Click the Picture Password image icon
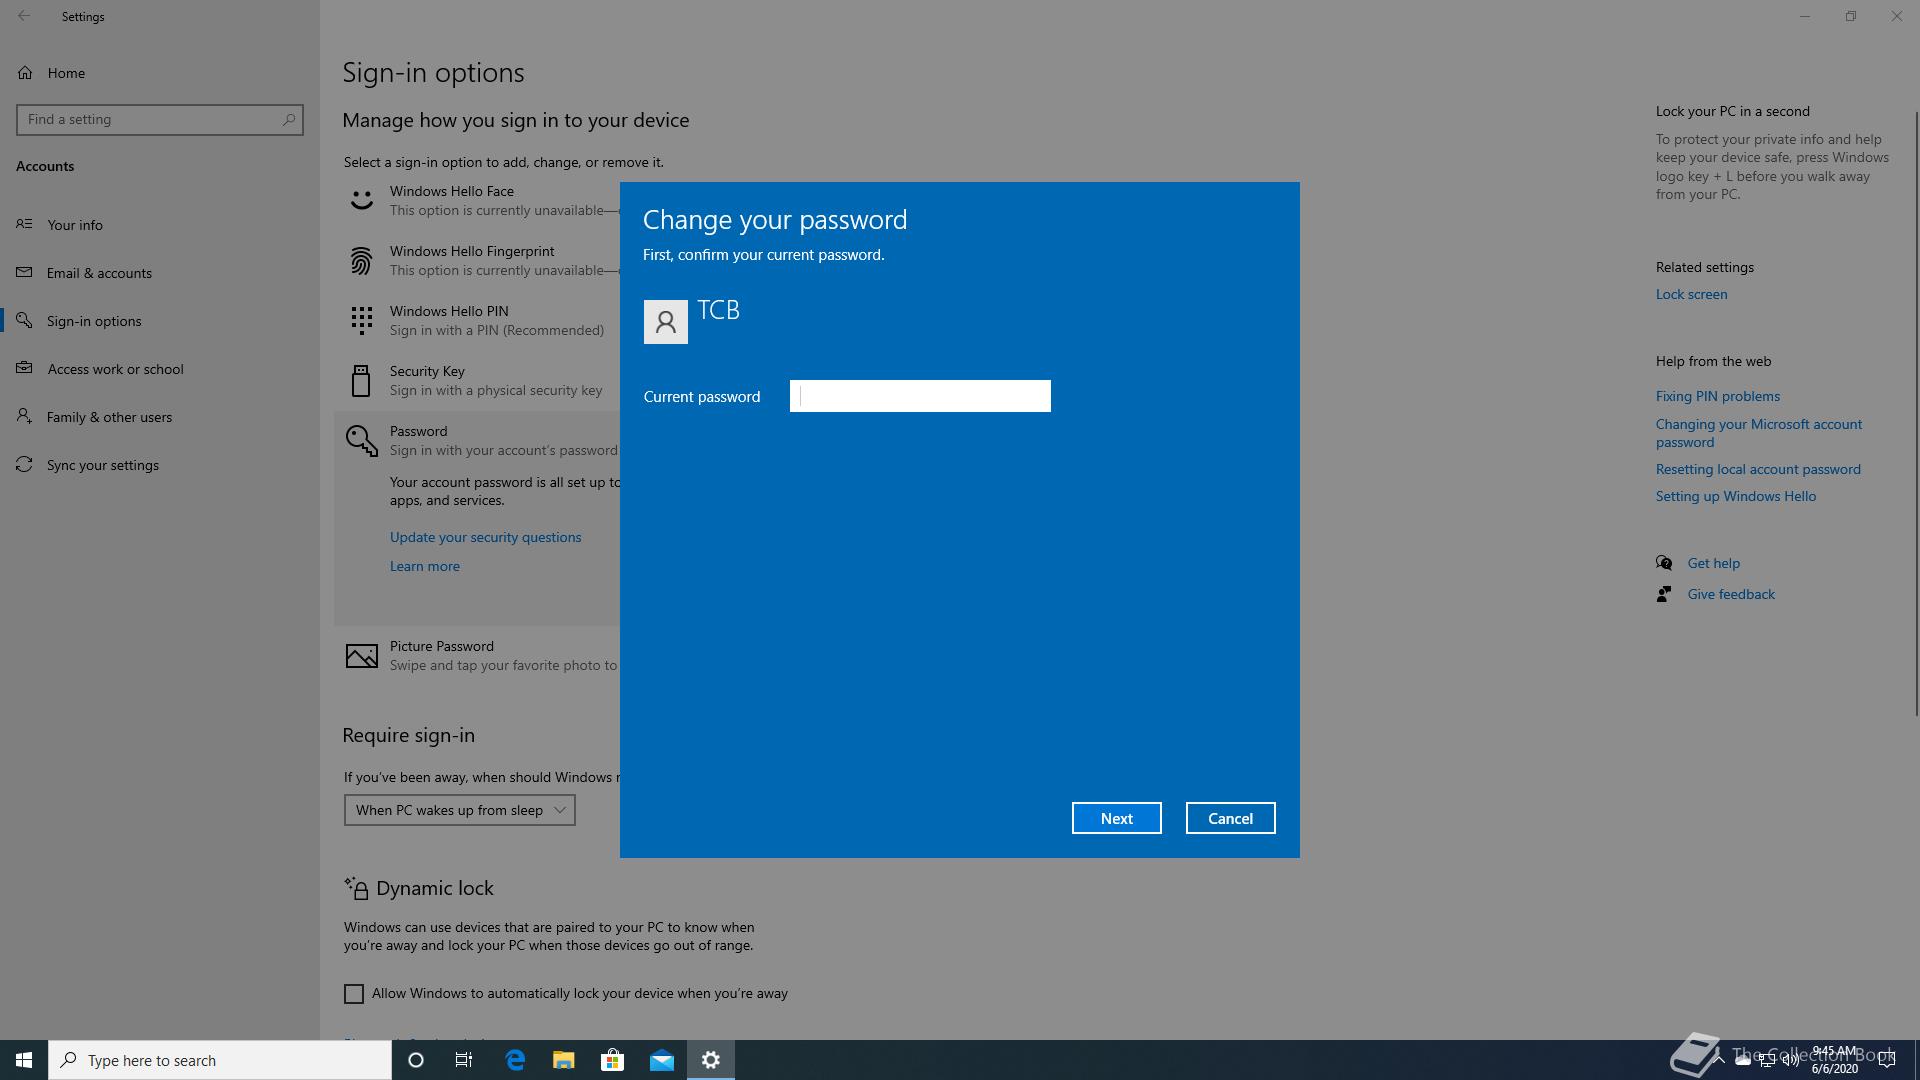 point(361,656)
